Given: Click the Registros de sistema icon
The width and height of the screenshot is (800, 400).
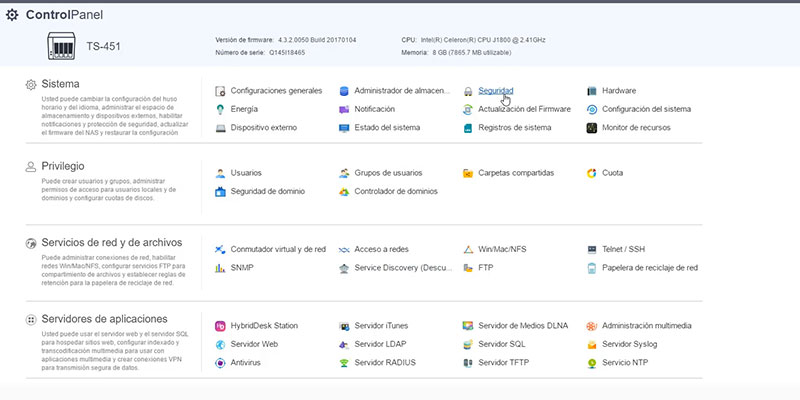Looking at the screenshot, I should coord(468,128).
